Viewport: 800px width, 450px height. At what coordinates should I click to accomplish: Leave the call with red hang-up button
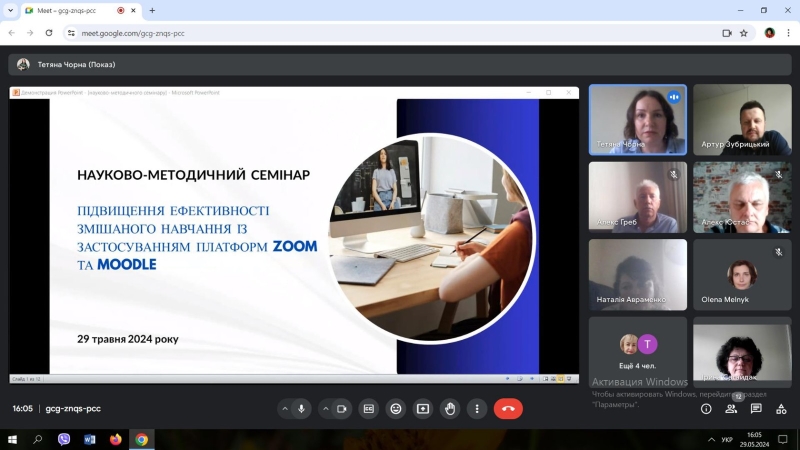pyautogui.click(x=508, y=409)
